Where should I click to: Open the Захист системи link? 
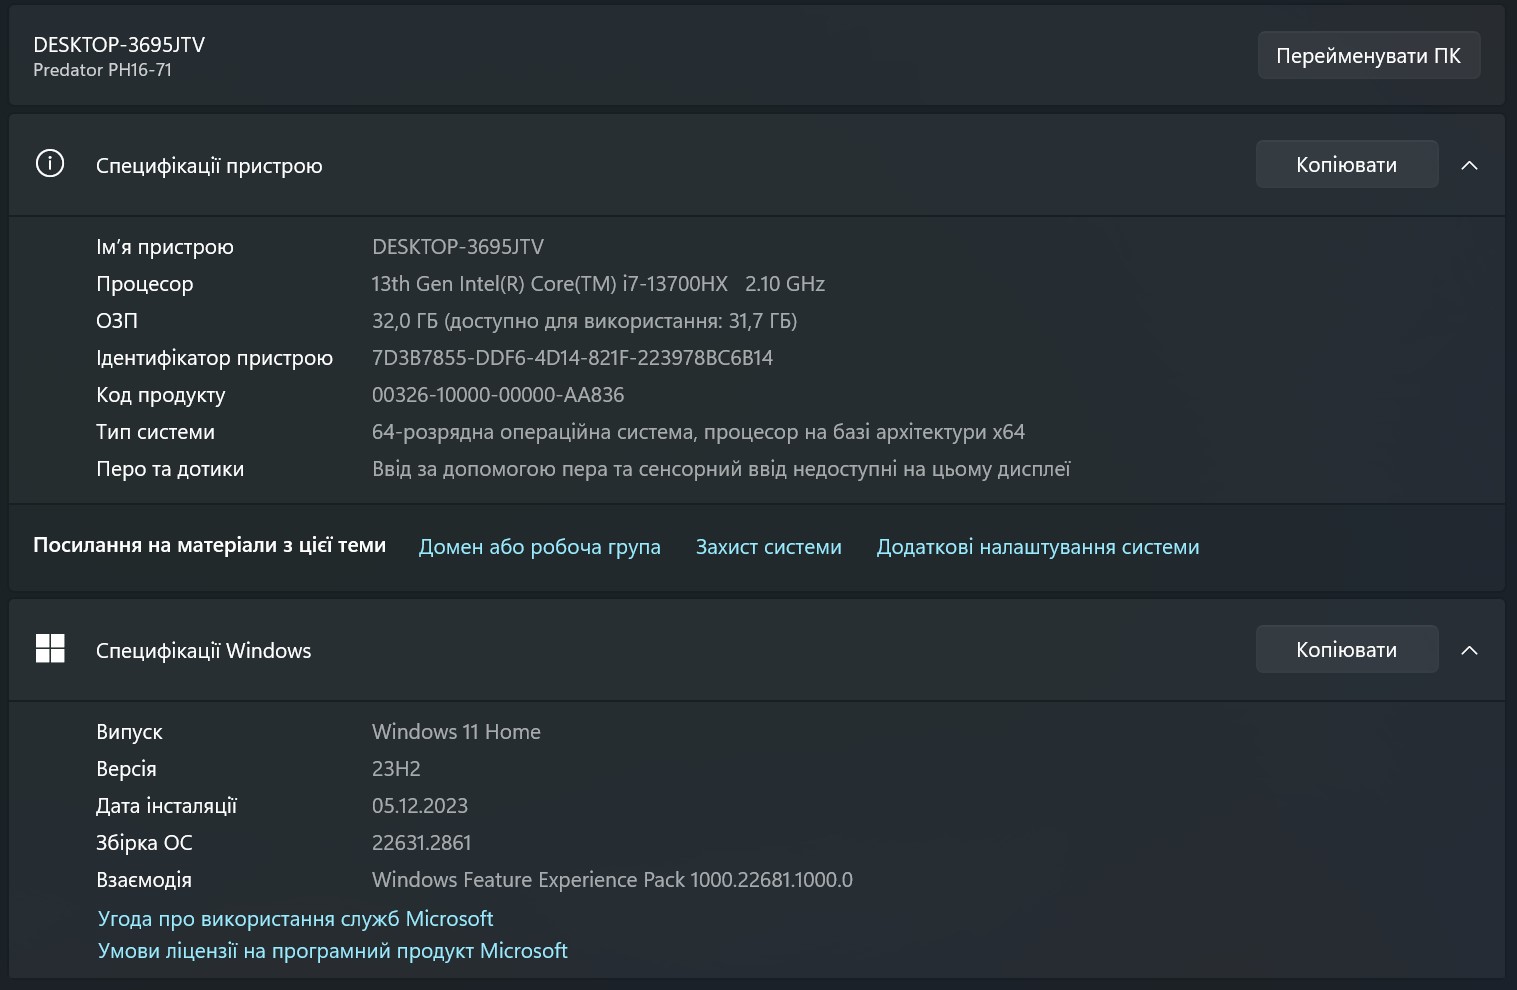coord(769,547)
